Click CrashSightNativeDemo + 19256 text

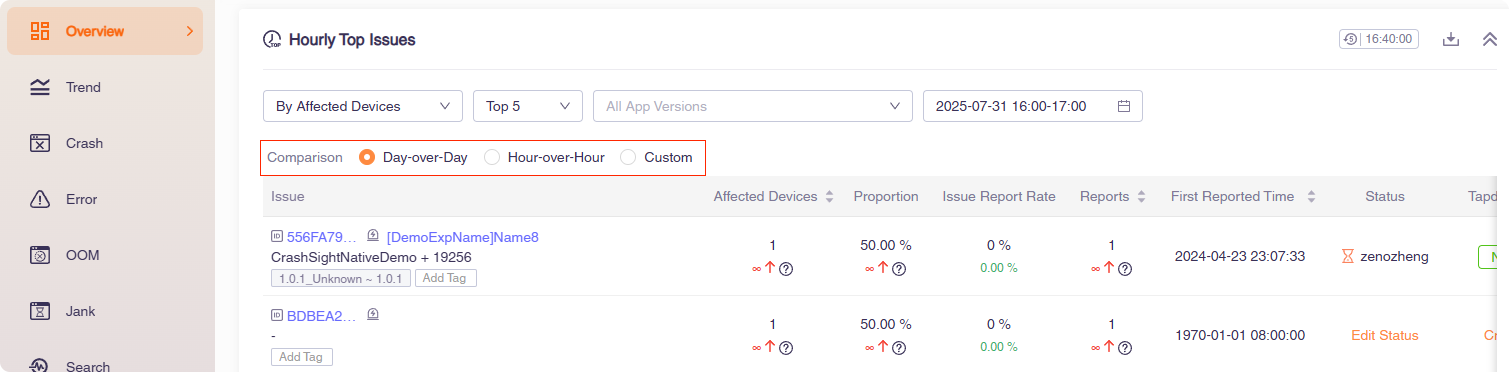[371, 257]
